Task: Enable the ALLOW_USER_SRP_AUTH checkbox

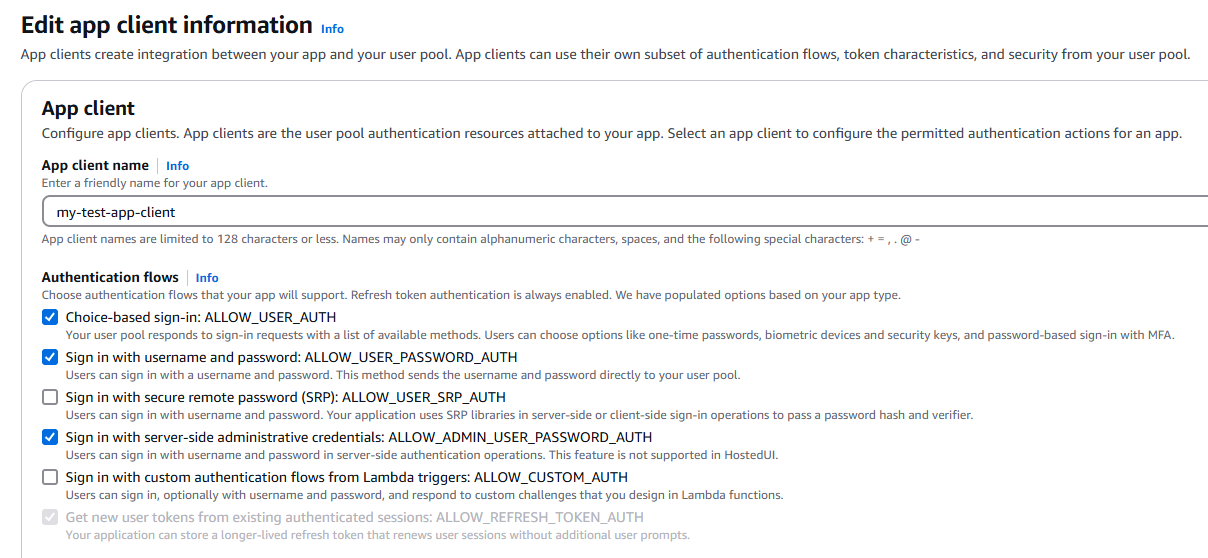Action: click(50, 397)
